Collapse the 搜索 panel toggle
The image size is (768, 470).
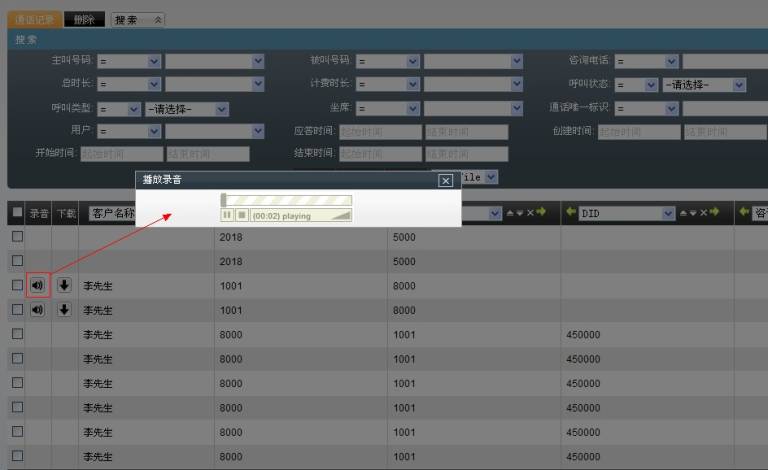tap(158, 19)
